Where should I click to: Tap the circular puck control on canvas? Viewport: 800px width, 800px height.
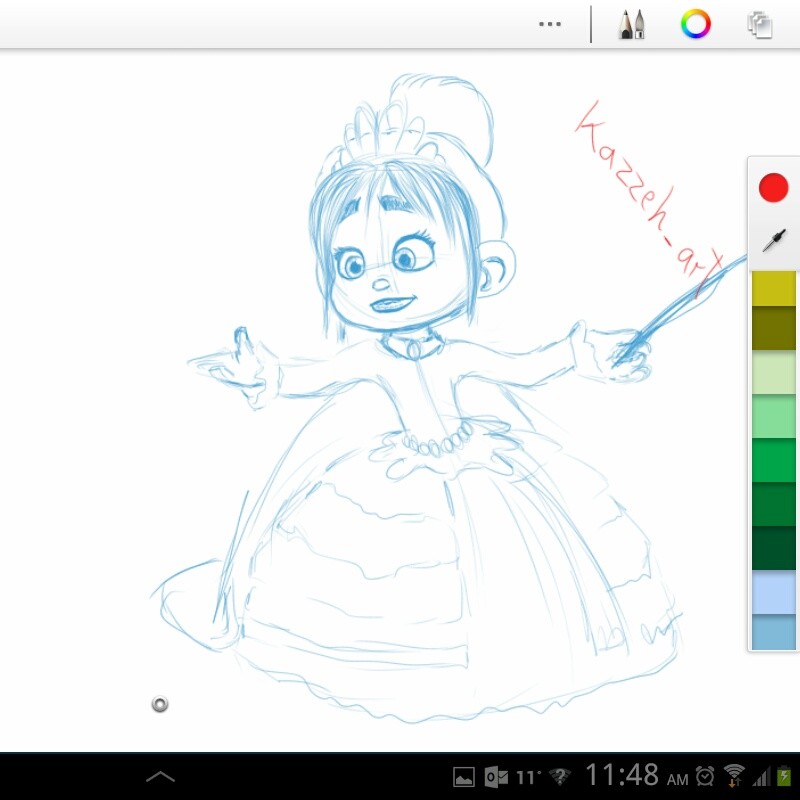point(160,704)
